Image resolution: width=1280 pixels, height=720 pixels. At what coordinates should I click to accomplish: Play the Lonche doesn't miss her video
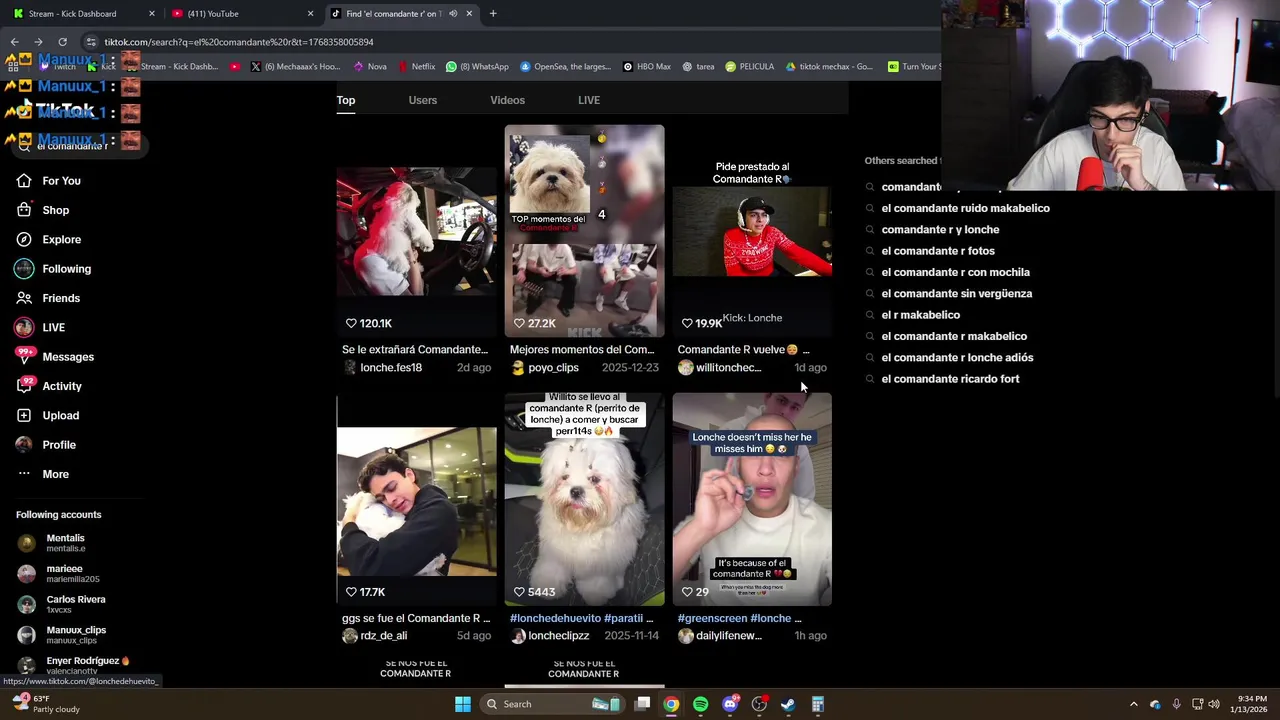pos(752,499)
